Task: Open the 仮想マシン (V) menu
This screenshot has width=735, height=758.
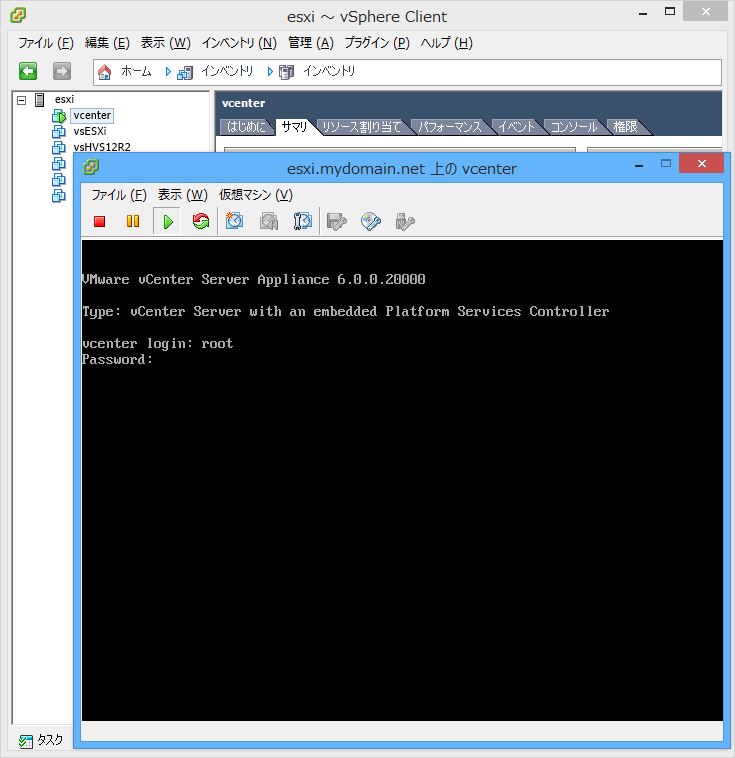Action: coord(256,195)
